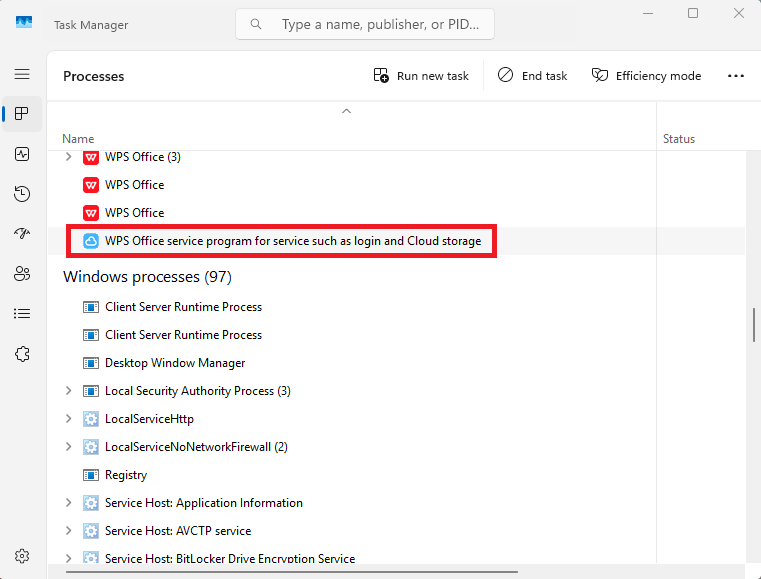Click the Registry process icon
The image size is (761, 579).
[91, 475]
